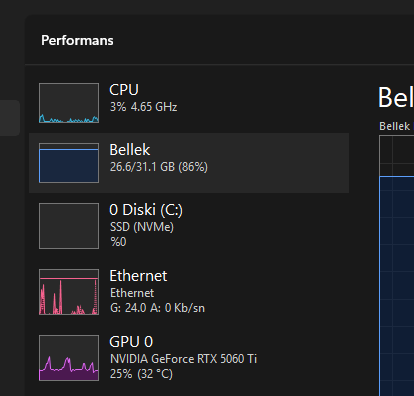This screenshot has width=414, height=396.
Task: Click the 26.6/31.1 GB (86%) memory value
Action: [x=159, y=167]
